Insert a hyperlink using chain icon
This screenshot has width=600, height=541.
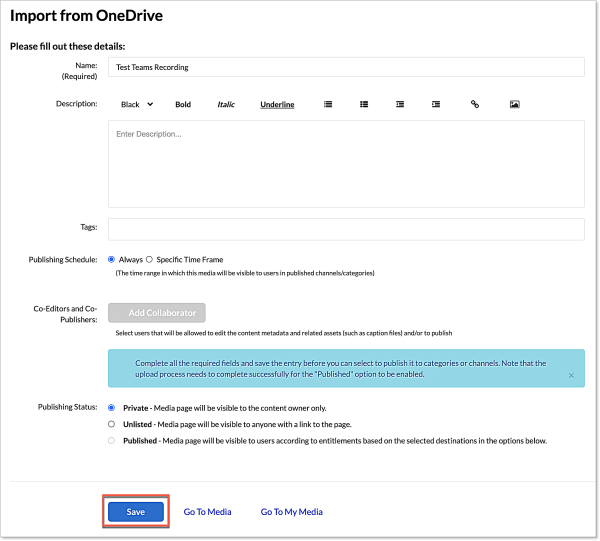point(475,104)
